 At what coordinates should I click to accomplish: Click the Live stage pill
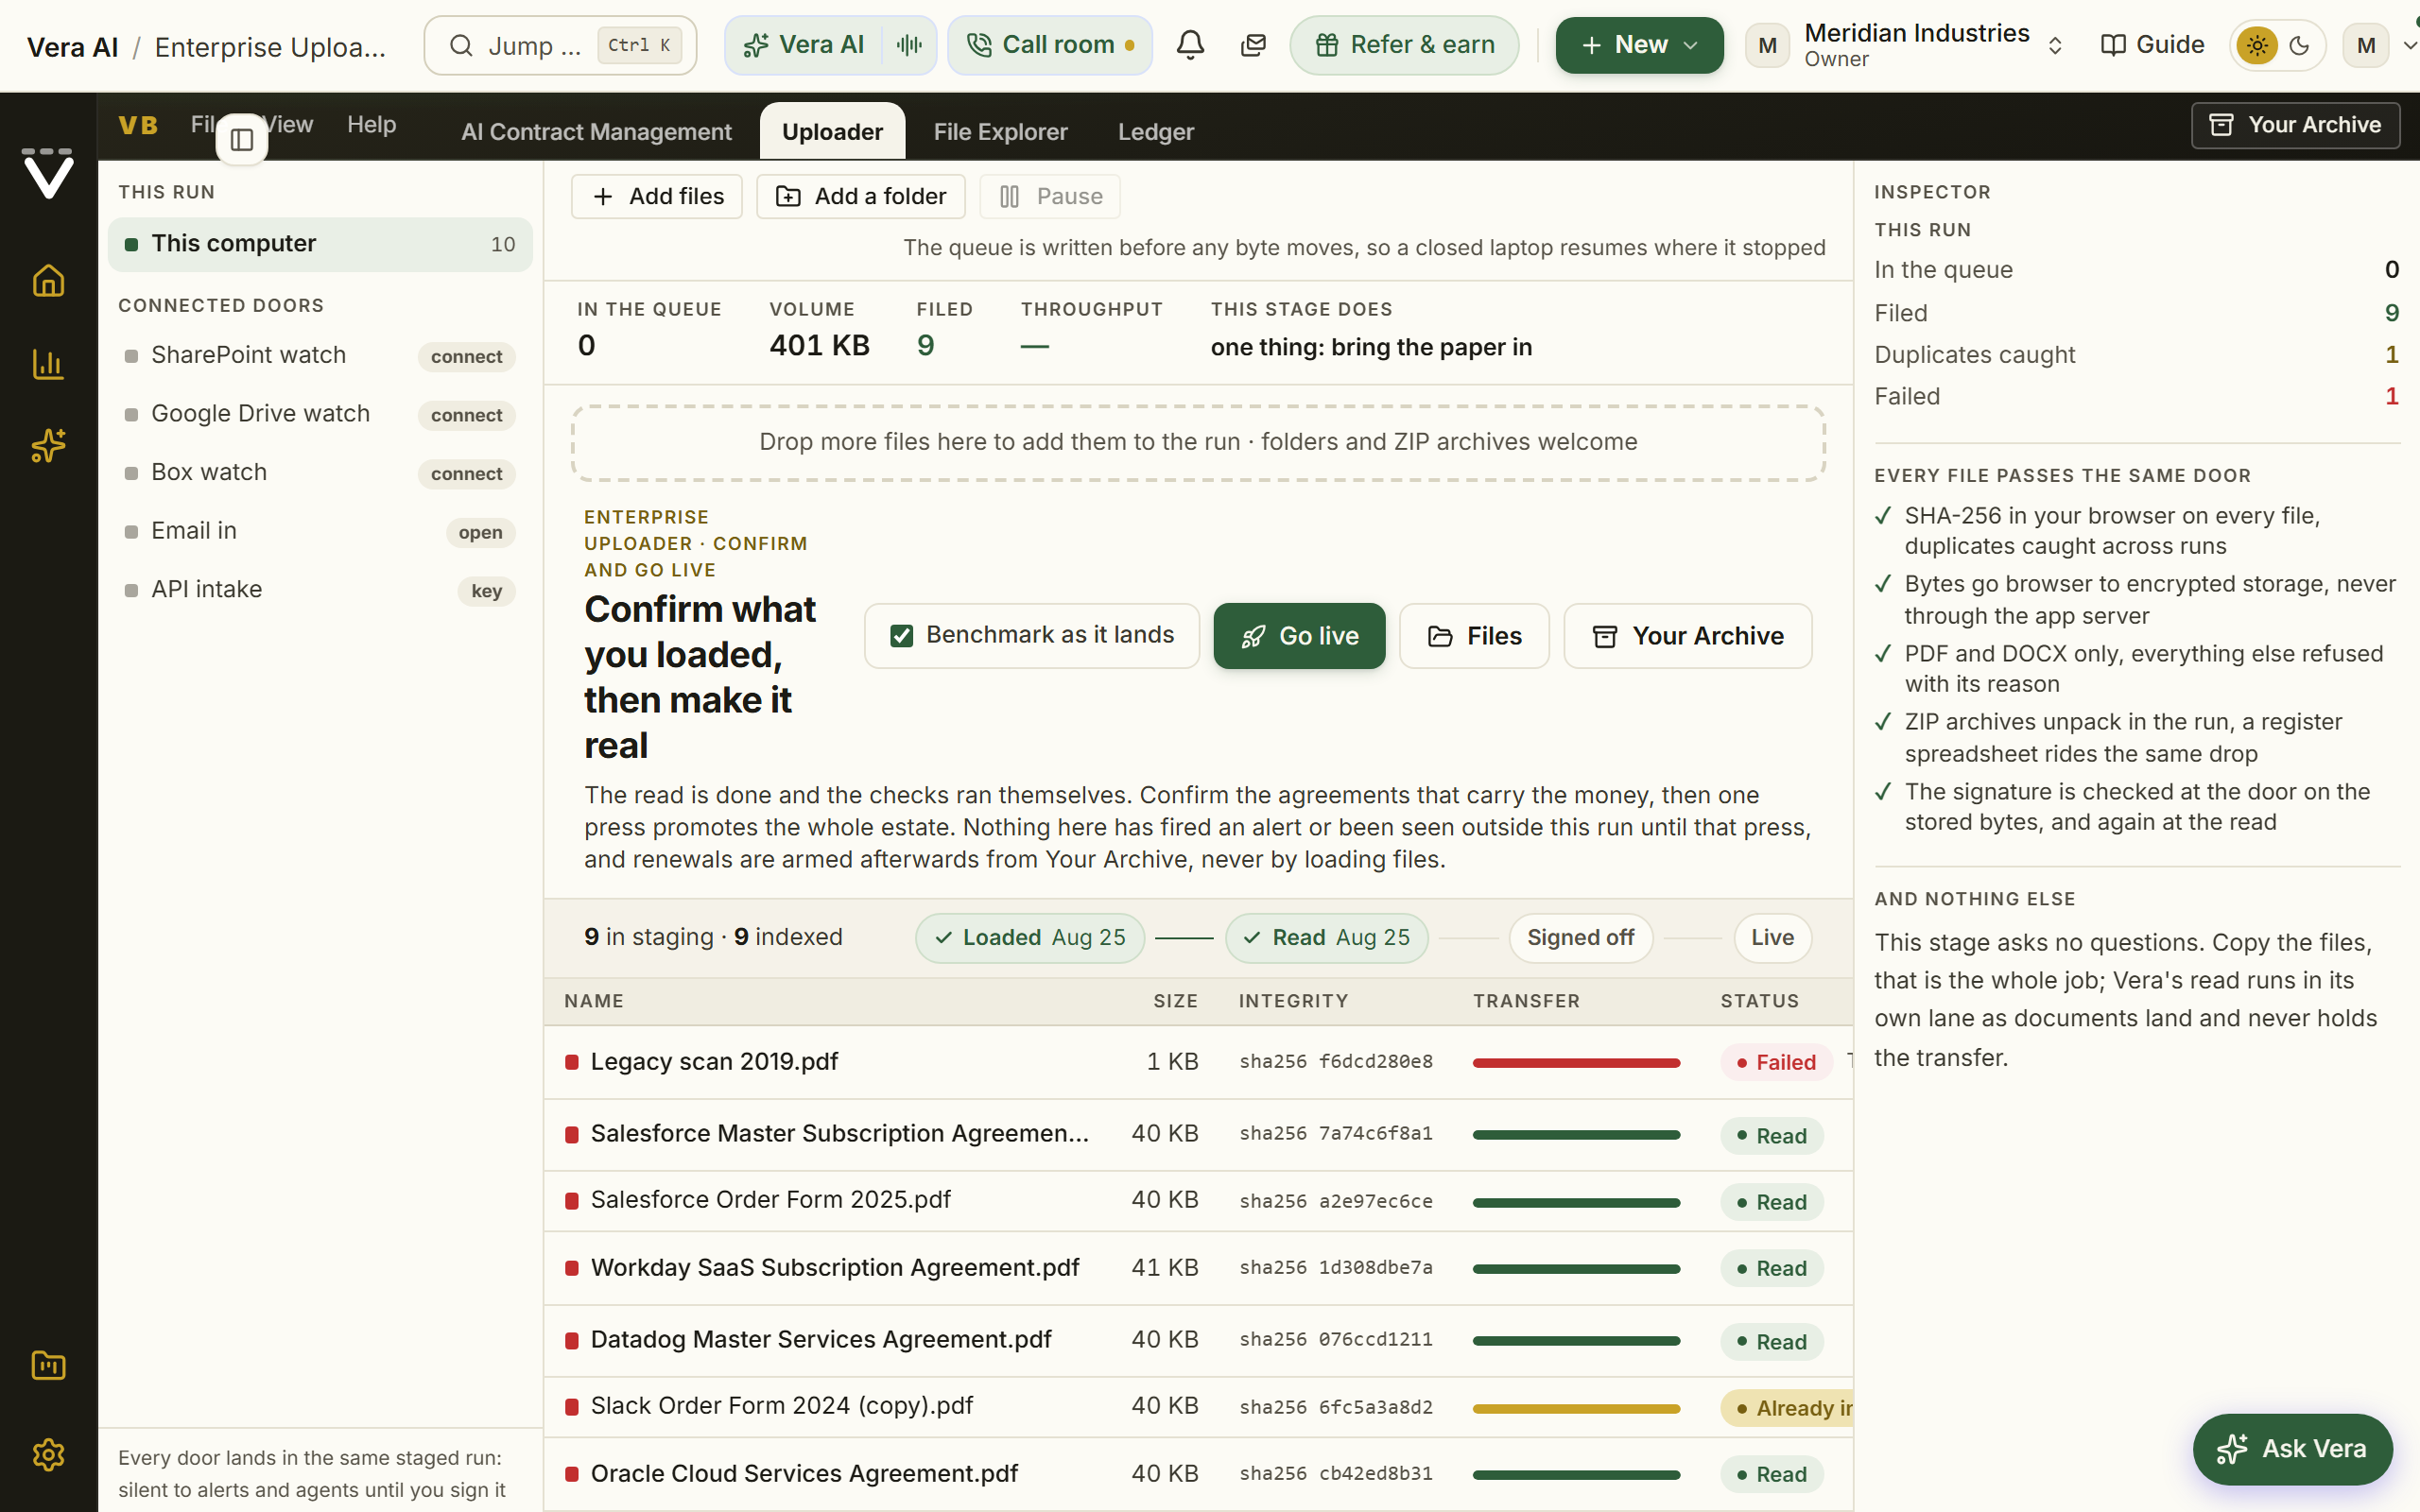pyautogui.click(x=1772, y=937)
